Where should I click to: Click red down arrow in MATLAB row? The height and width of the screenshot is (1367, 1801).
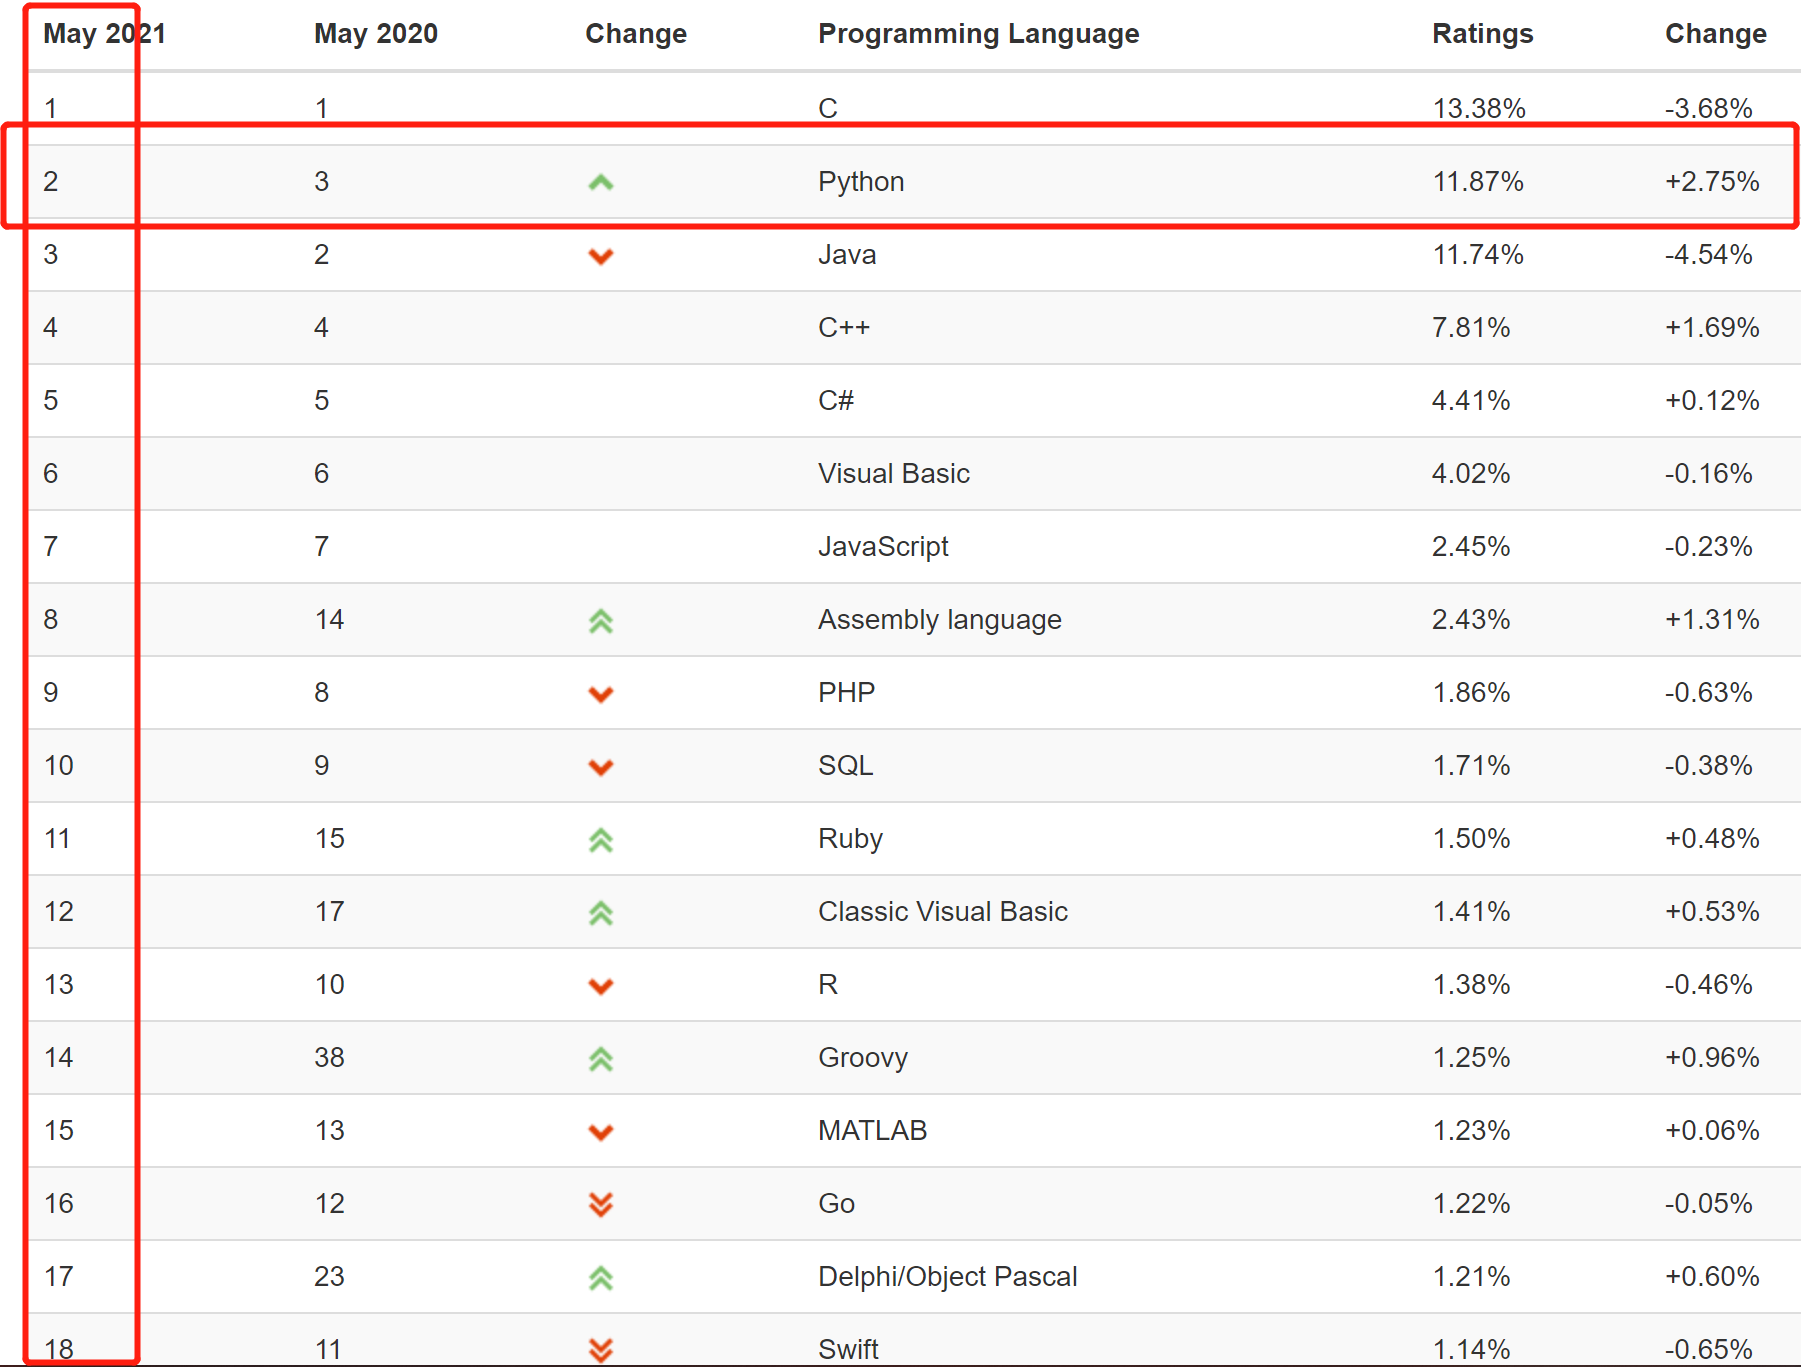click(600, 1132)
